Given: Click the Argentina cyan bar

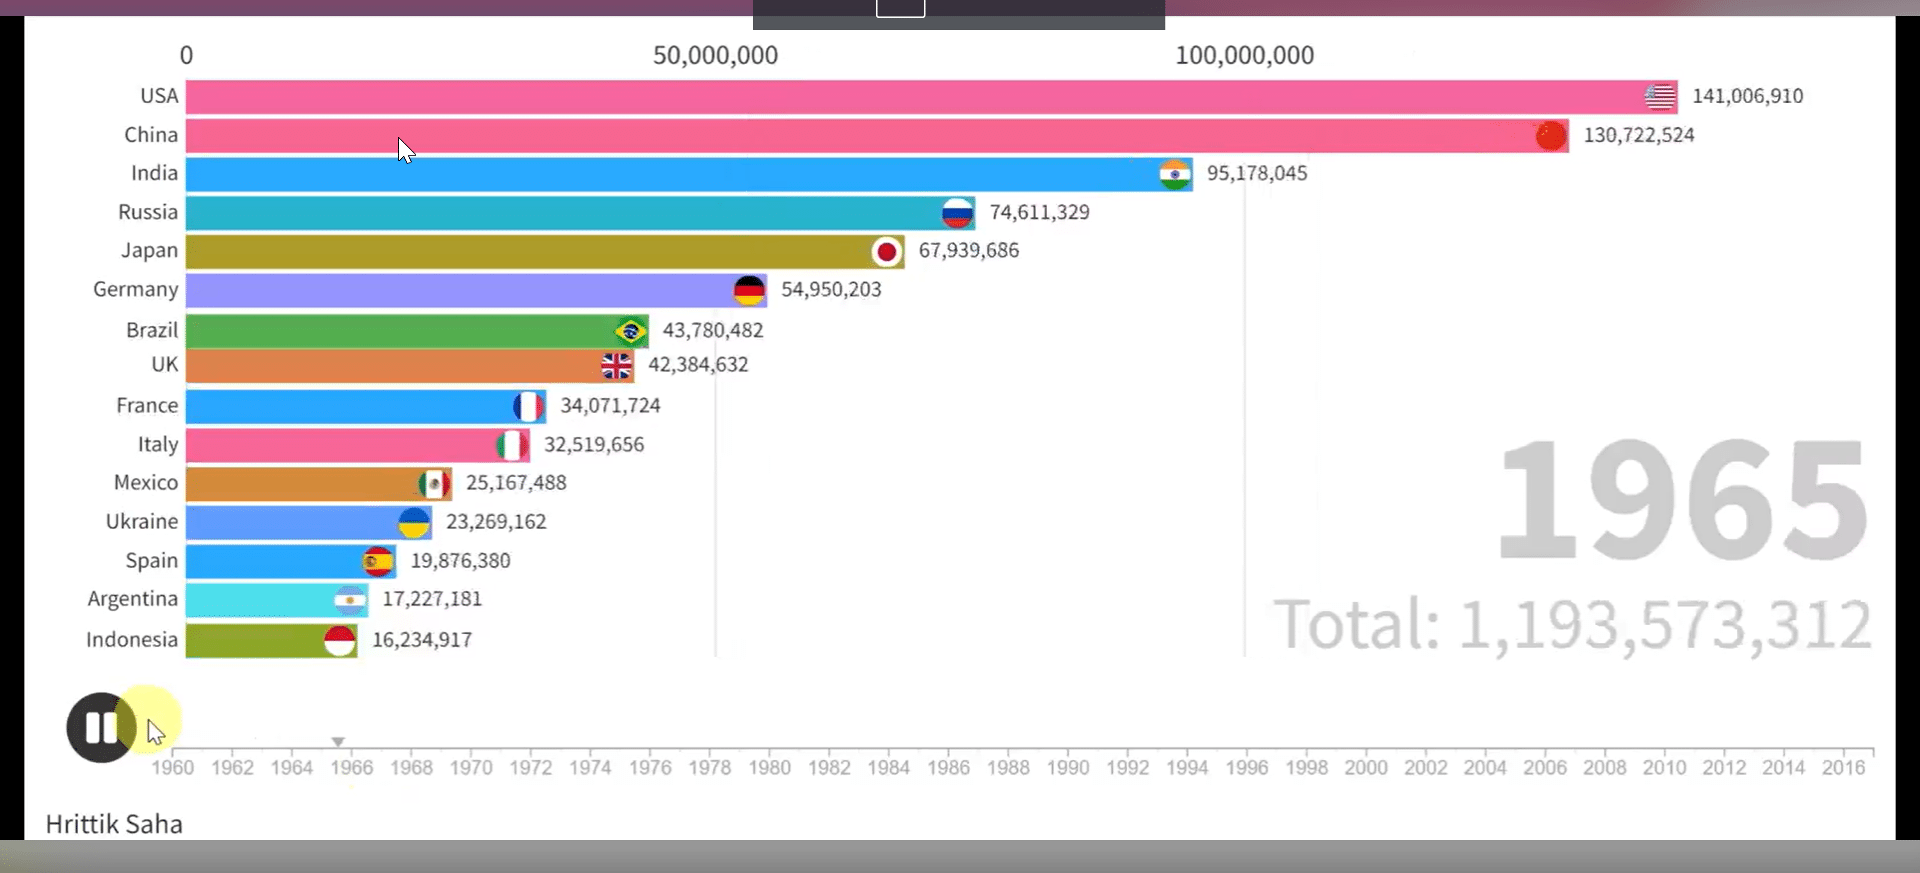Looking at the screenshot, I should [260, 600].
